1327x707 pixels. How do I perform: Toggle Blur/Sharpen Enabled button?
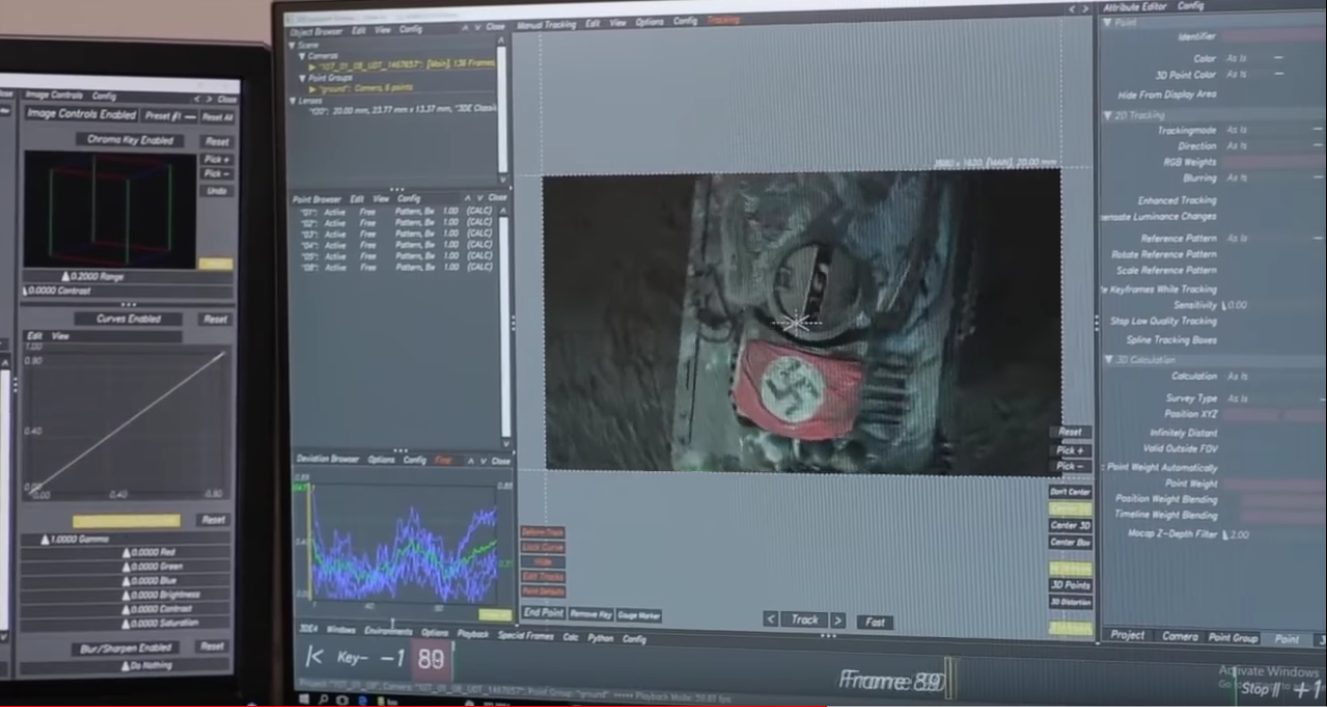(127, 648)
